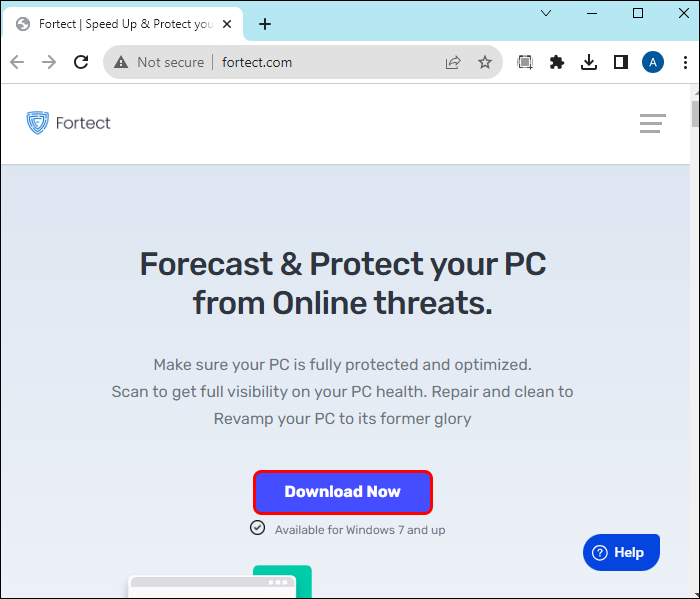
Task: Open the Help chat widget
Action: click(621, 552)
